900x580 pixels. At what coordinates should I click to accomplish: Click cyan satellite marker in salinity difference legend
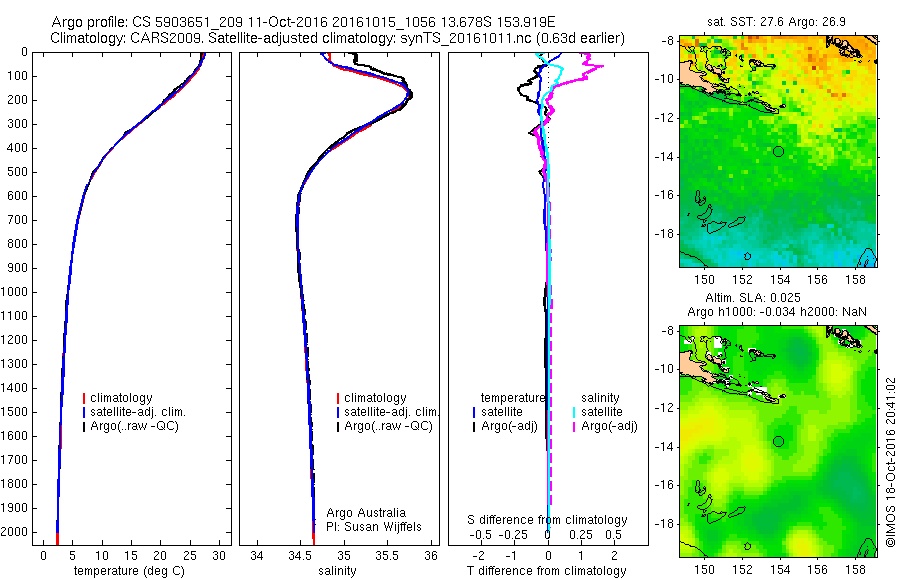point(574,412)
